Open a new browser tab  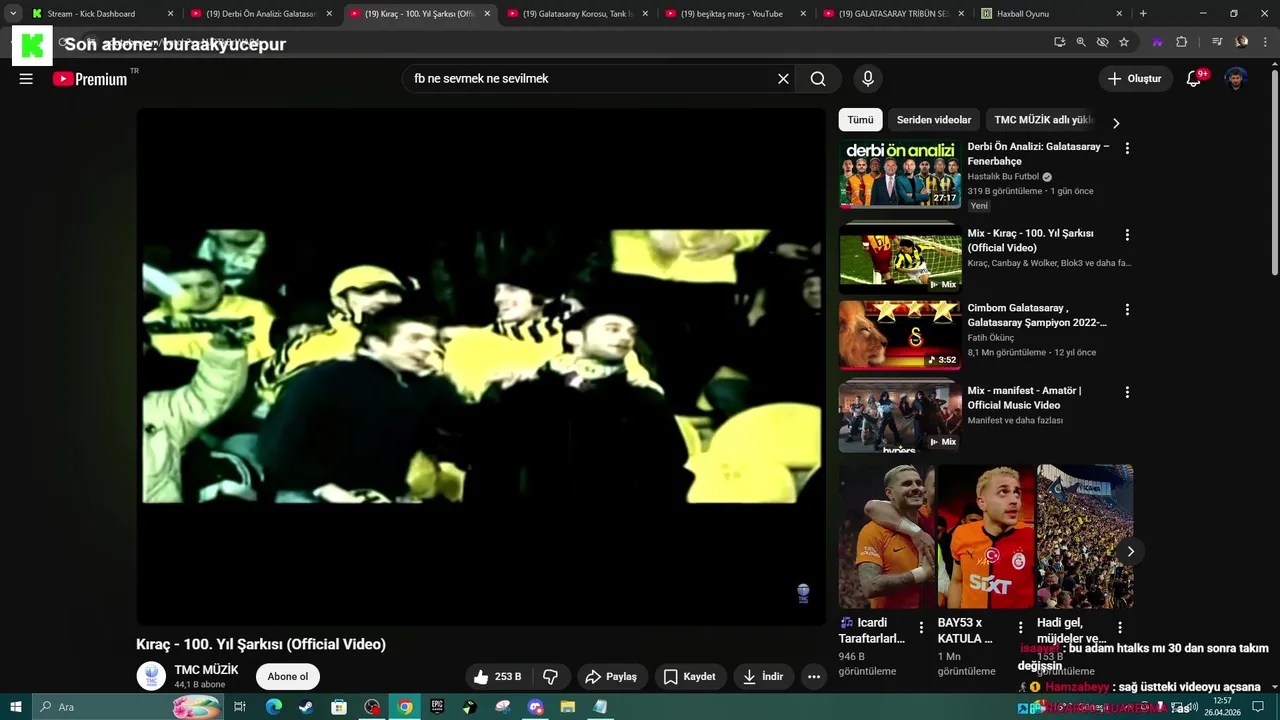point(1143,14)
